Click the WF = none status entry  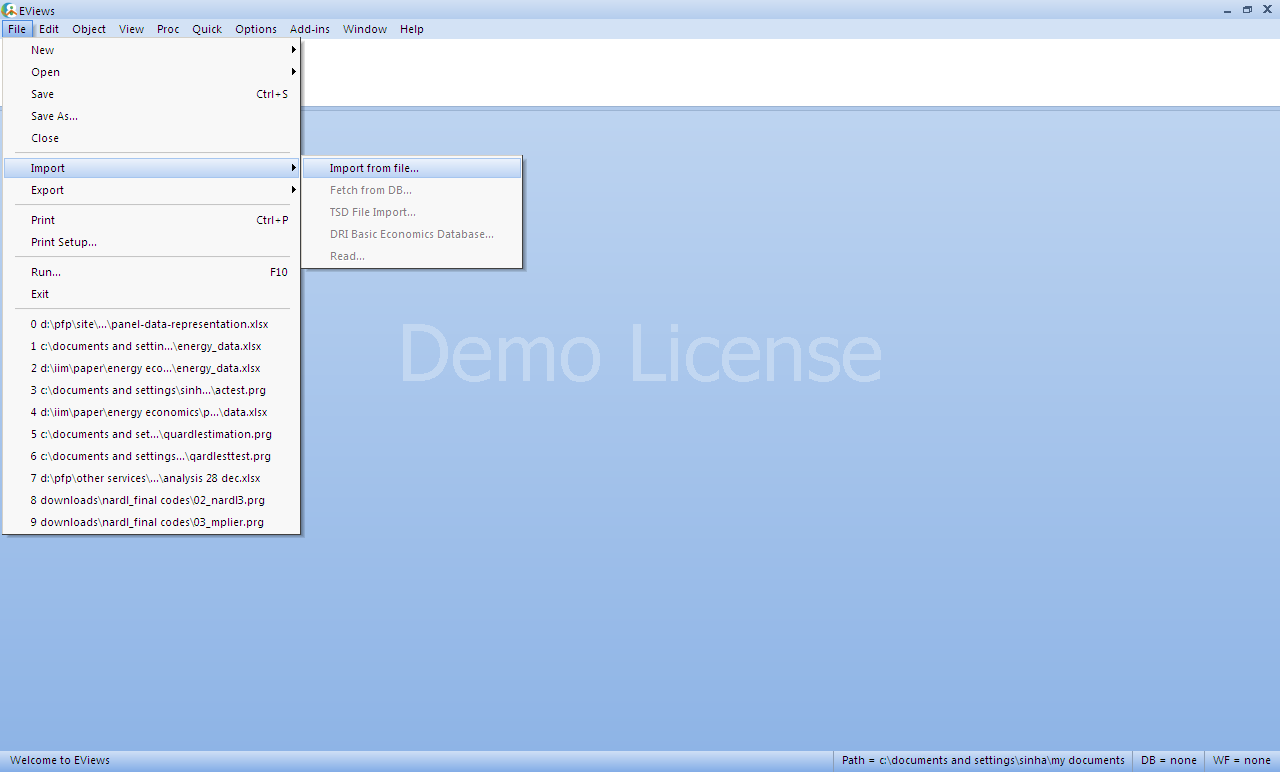pos(1241,760)
